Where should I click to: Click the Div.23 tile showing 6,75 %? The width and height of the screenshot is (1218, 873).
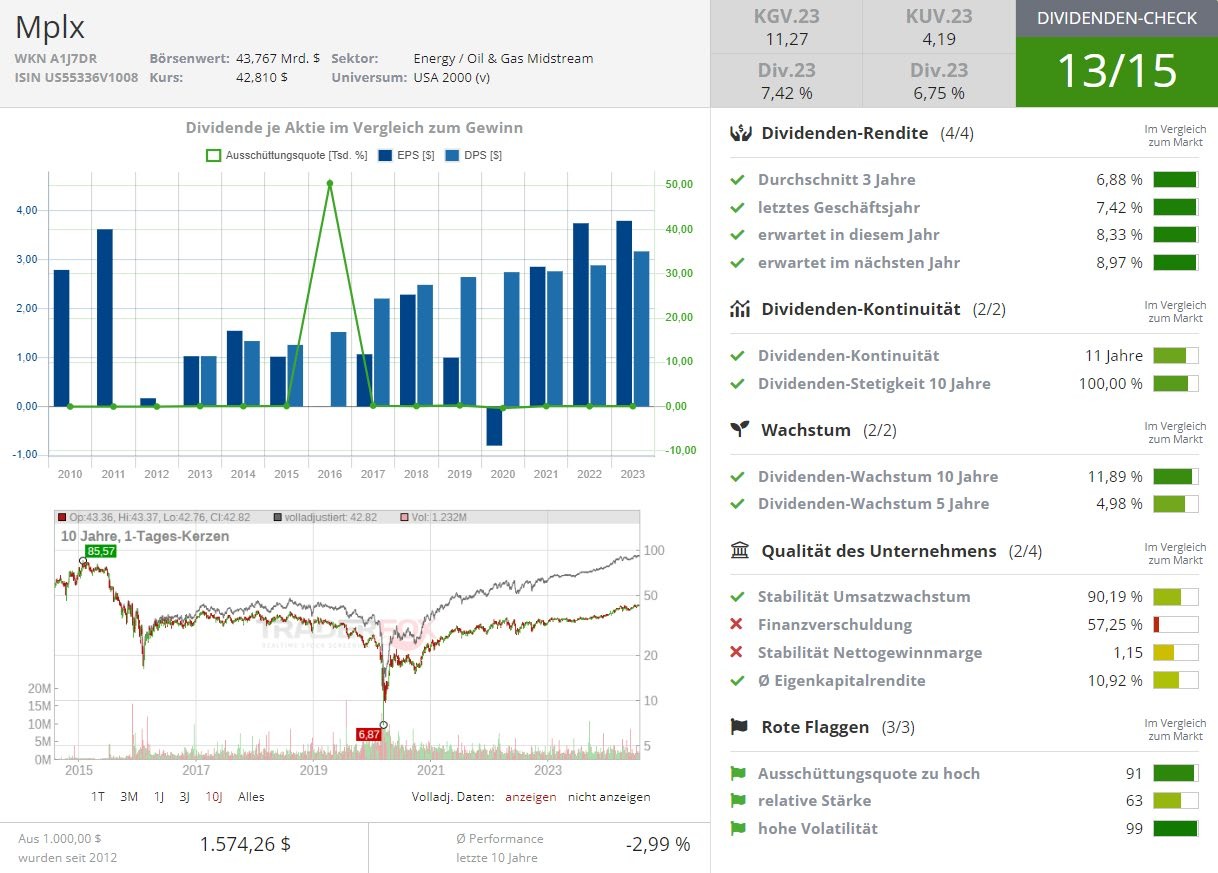point(939,81)
